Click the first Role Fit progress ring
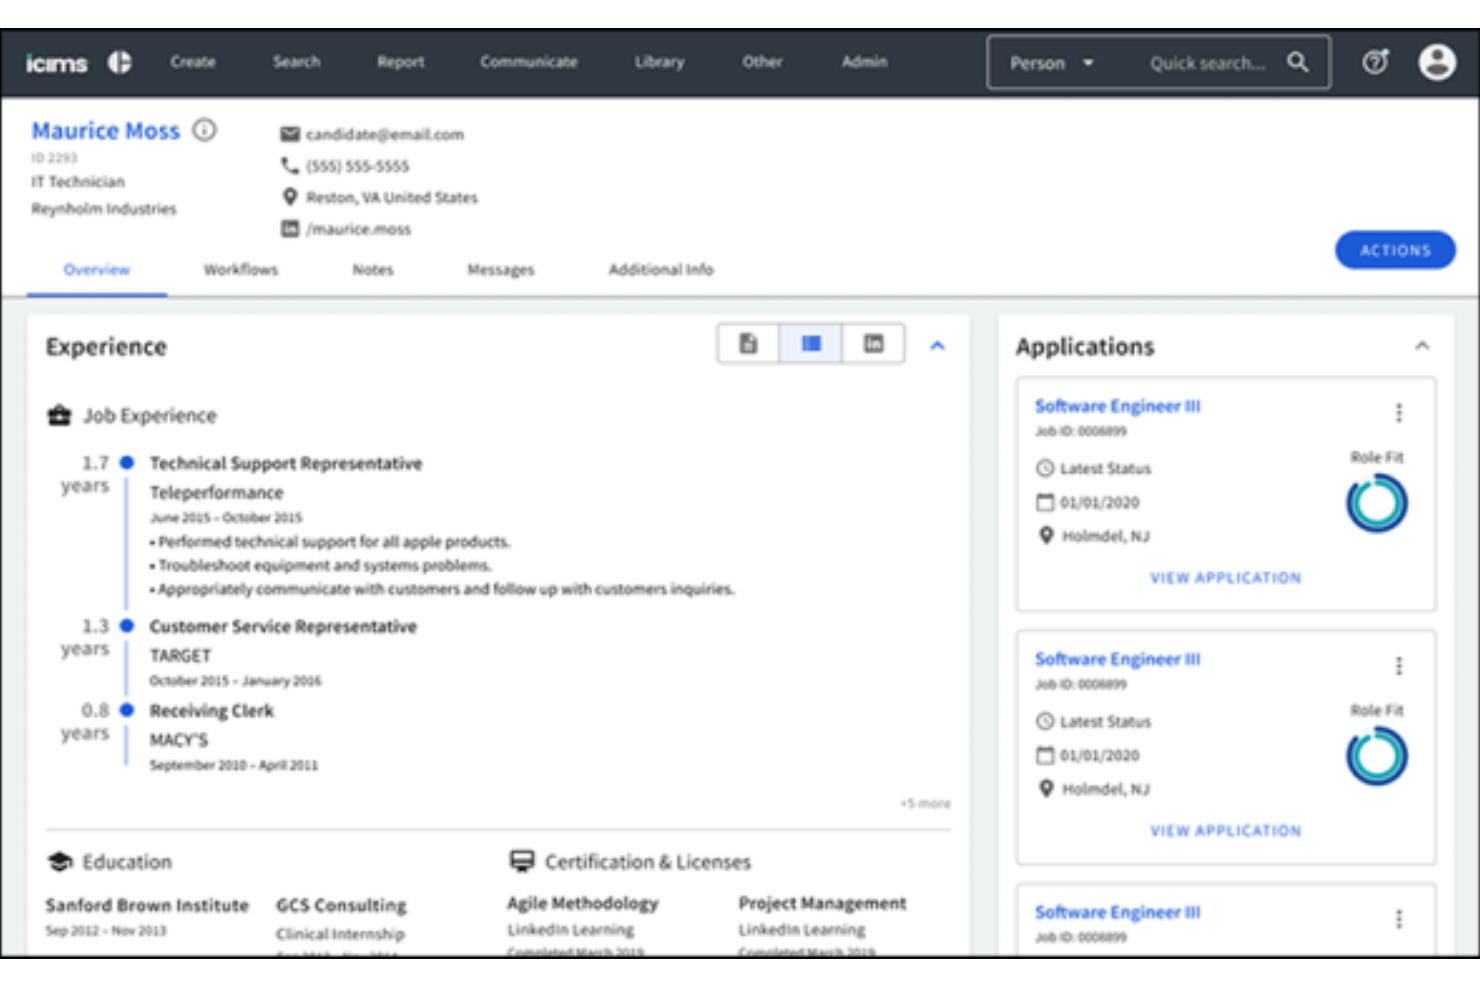This screenshot has height=987, width=1480. (1376, 504)
